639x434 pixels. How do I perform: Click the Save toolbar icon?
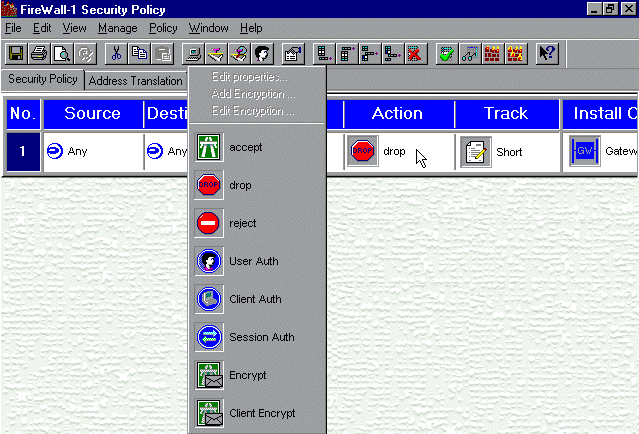pos(16,53)
